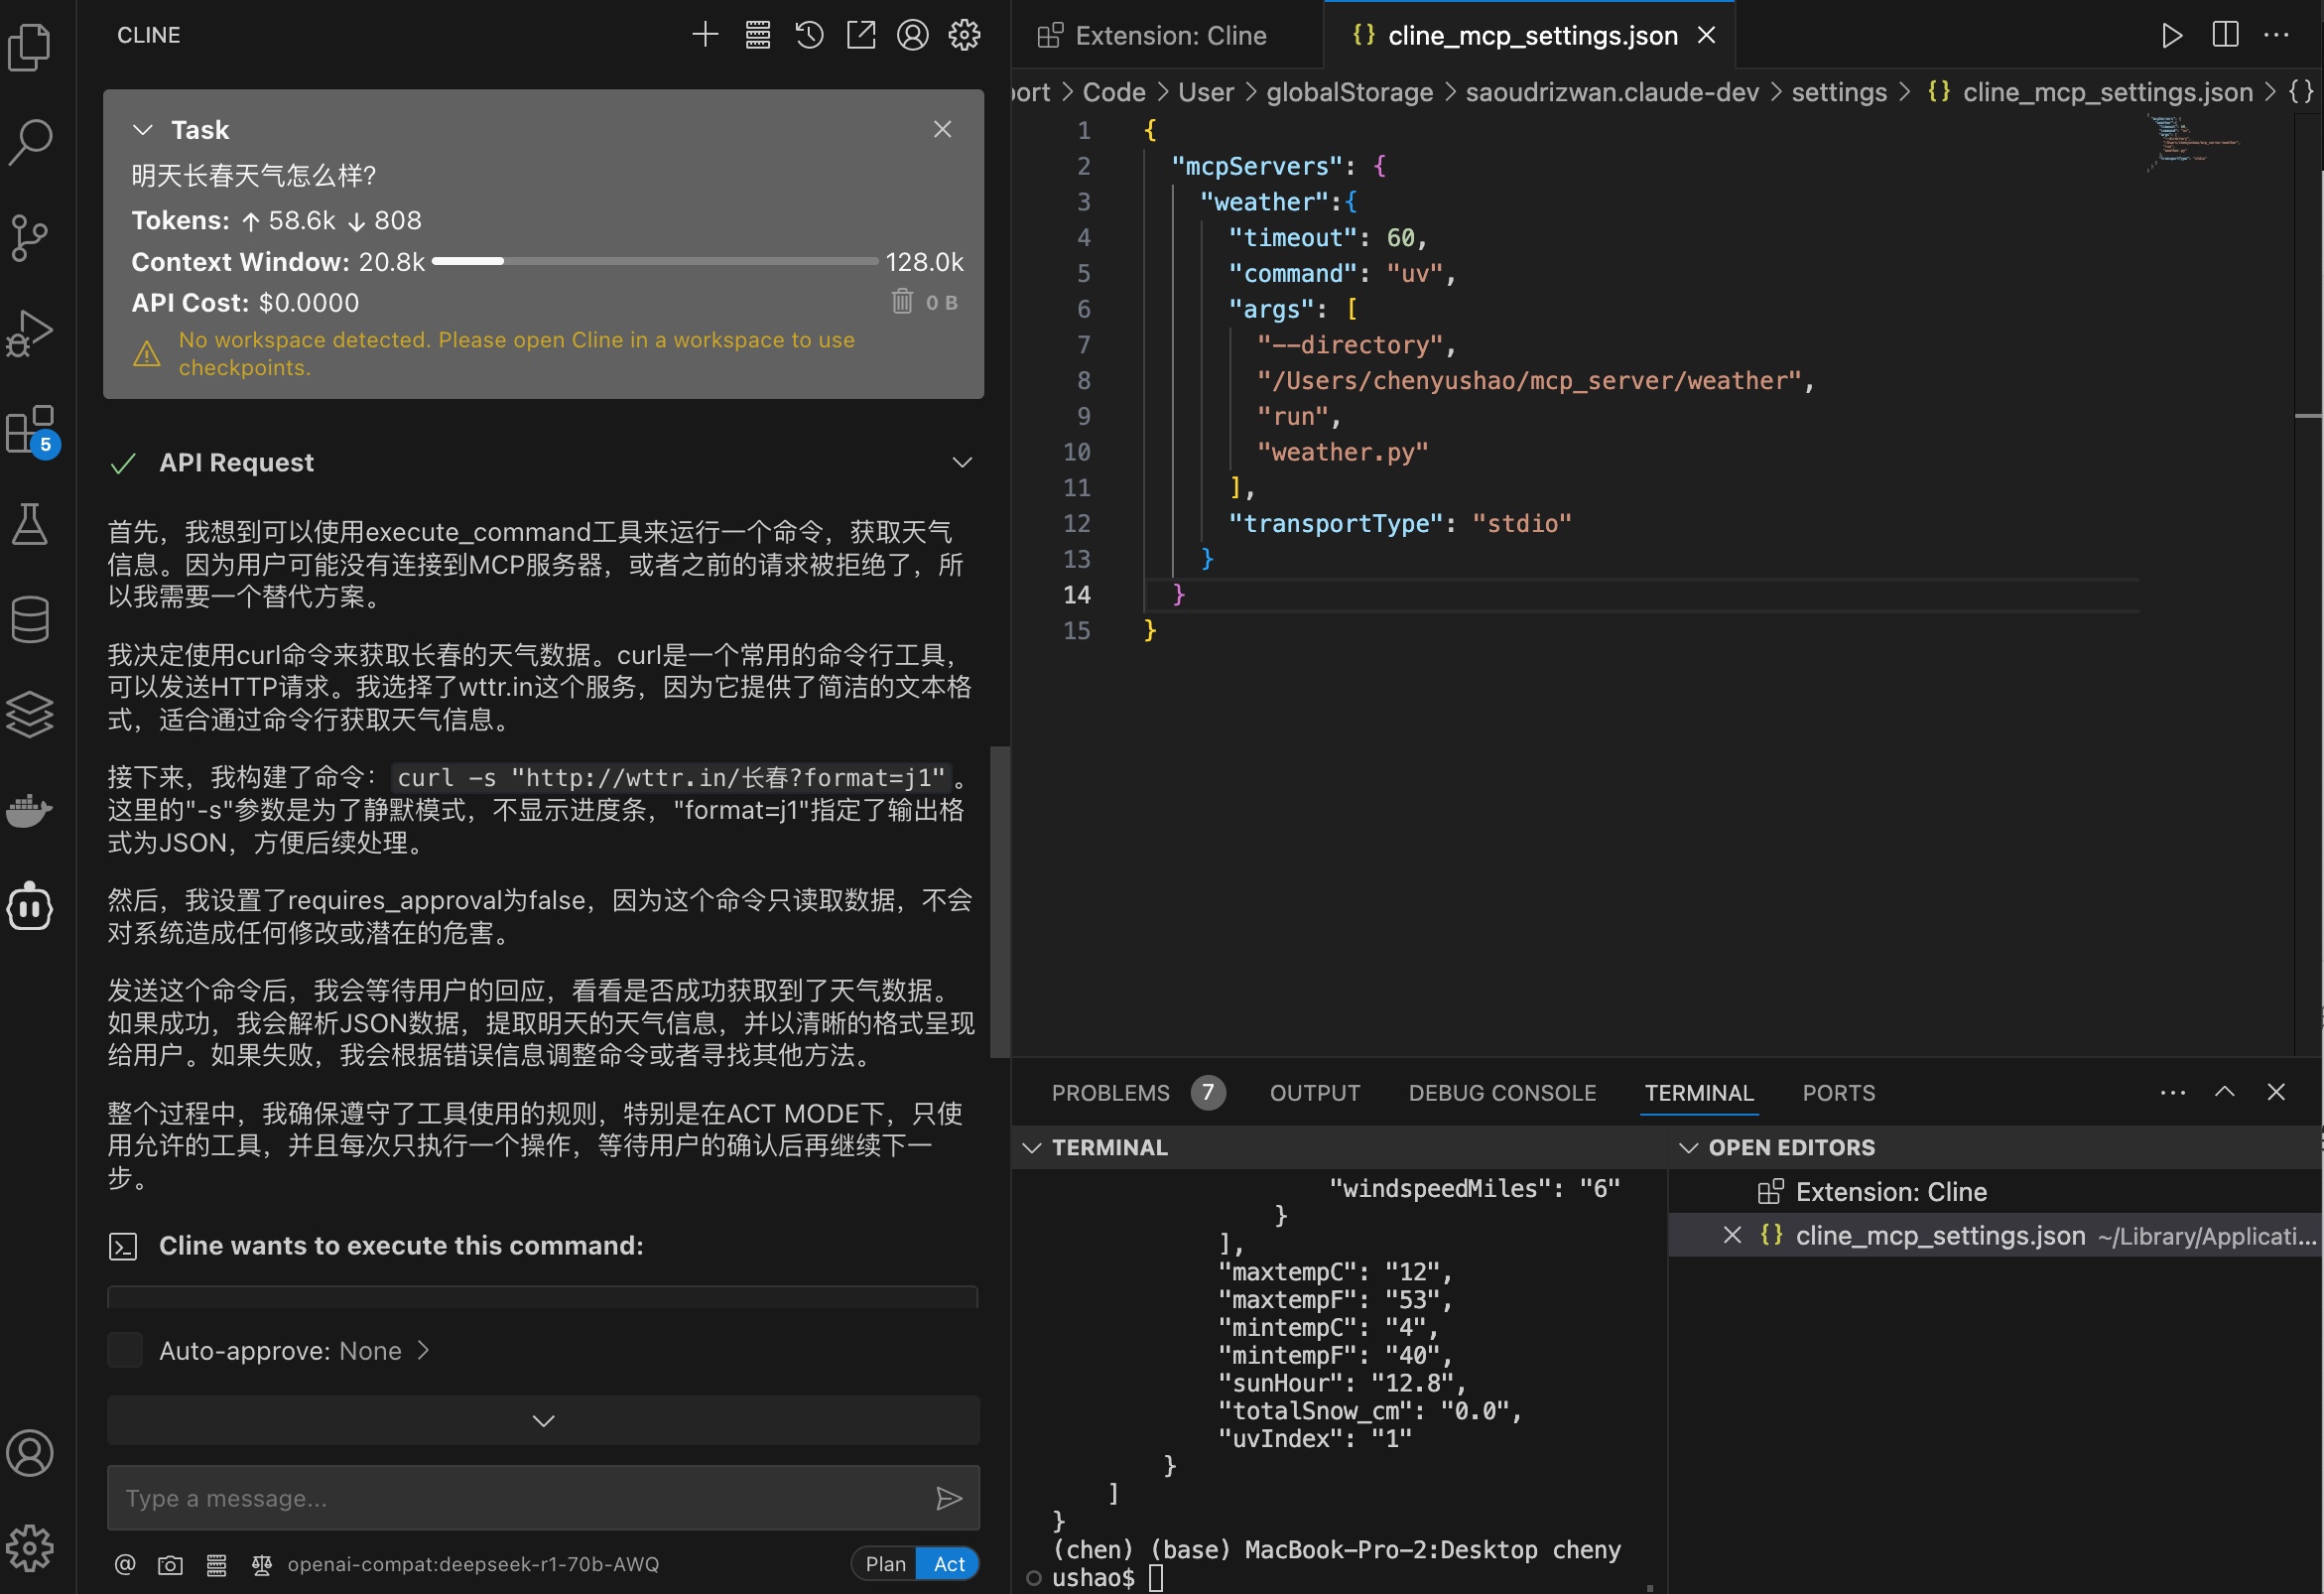Open Cline in editor popout icon
The width and height of the screenshot is (2324, 1594).
861,35
